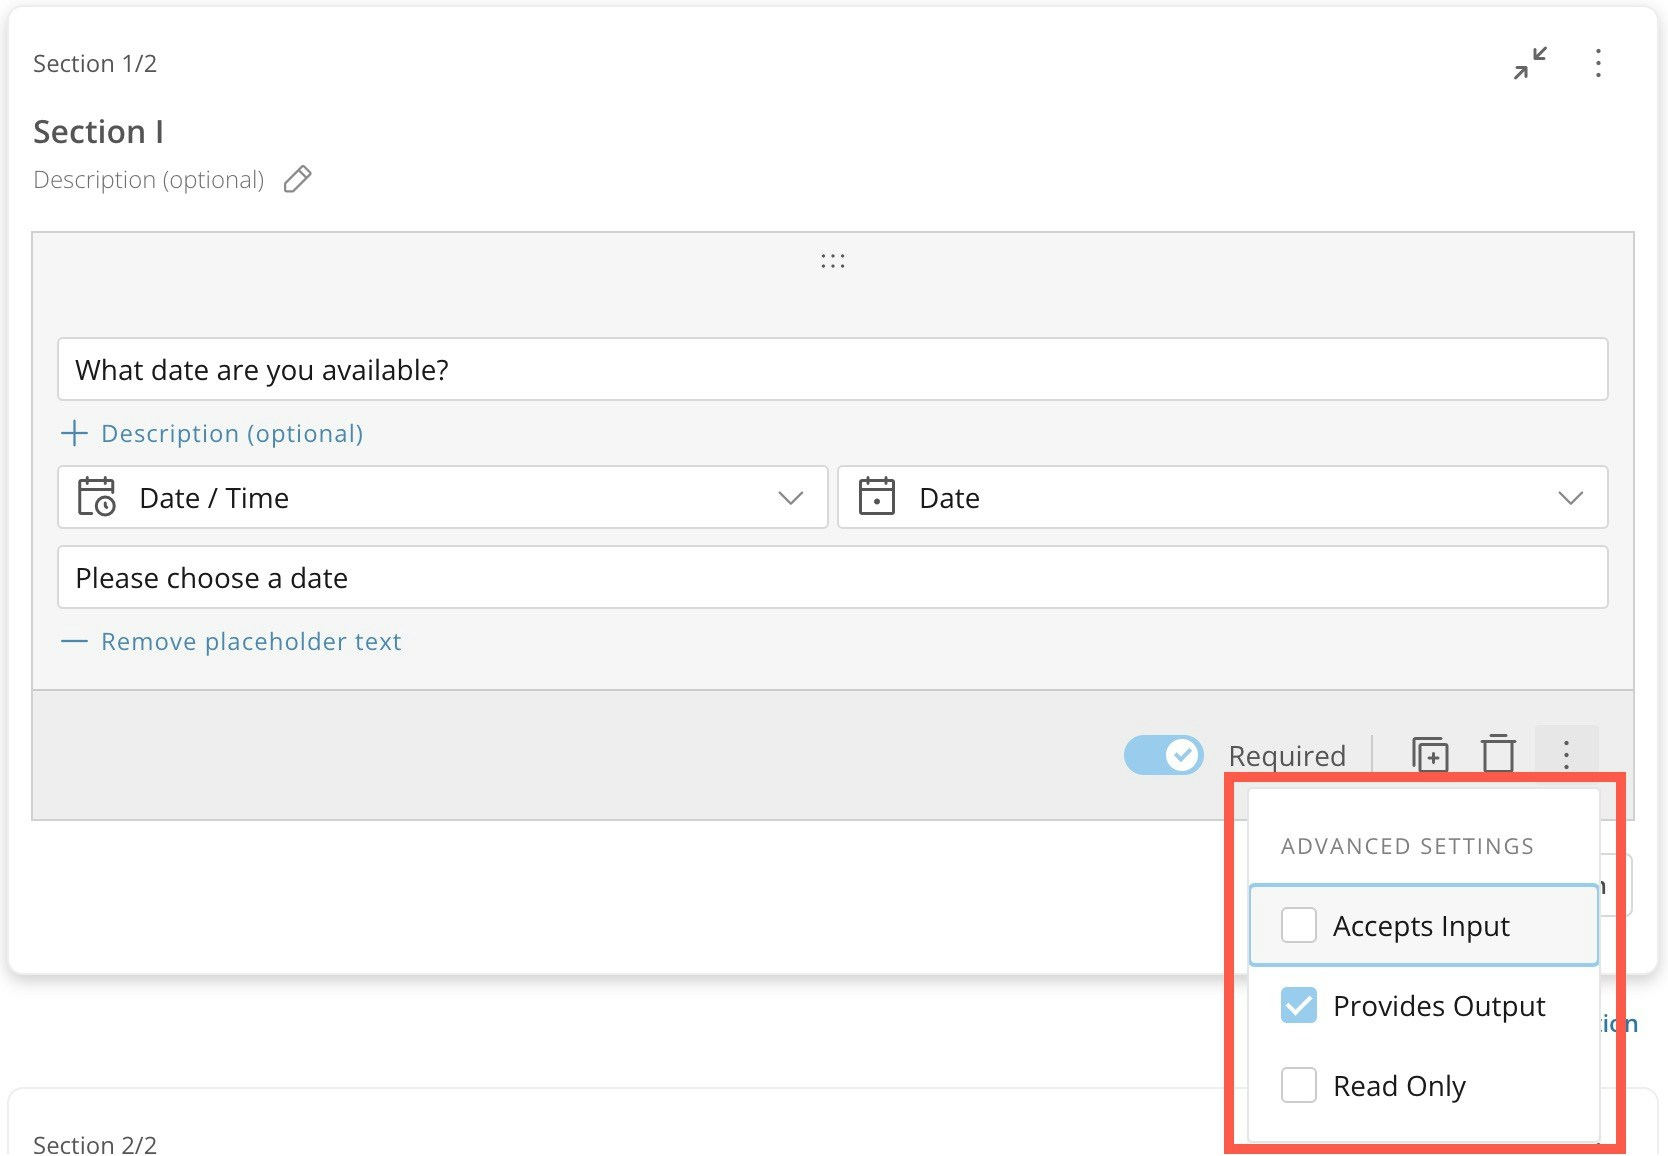This screenshot has width=1668, height=1156.
Task: Click the calendar icon beside Date
Action: (877, 497)
